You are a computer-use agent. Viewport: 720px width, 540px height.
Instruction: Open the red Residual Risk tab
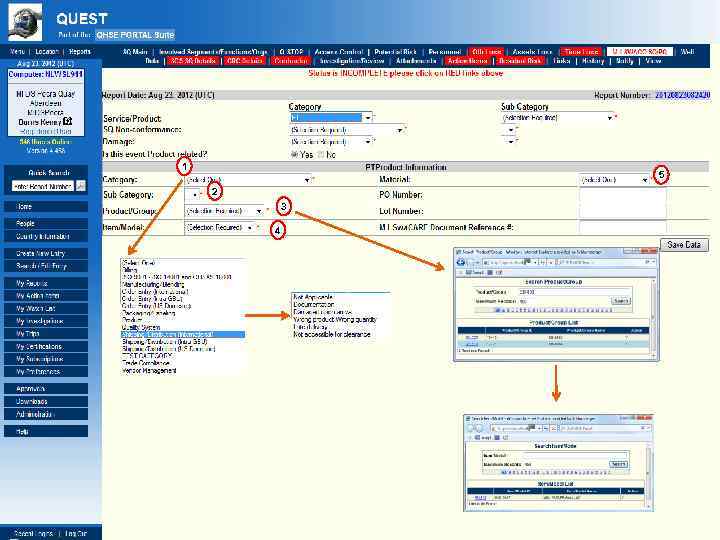(x=520, y=61)
